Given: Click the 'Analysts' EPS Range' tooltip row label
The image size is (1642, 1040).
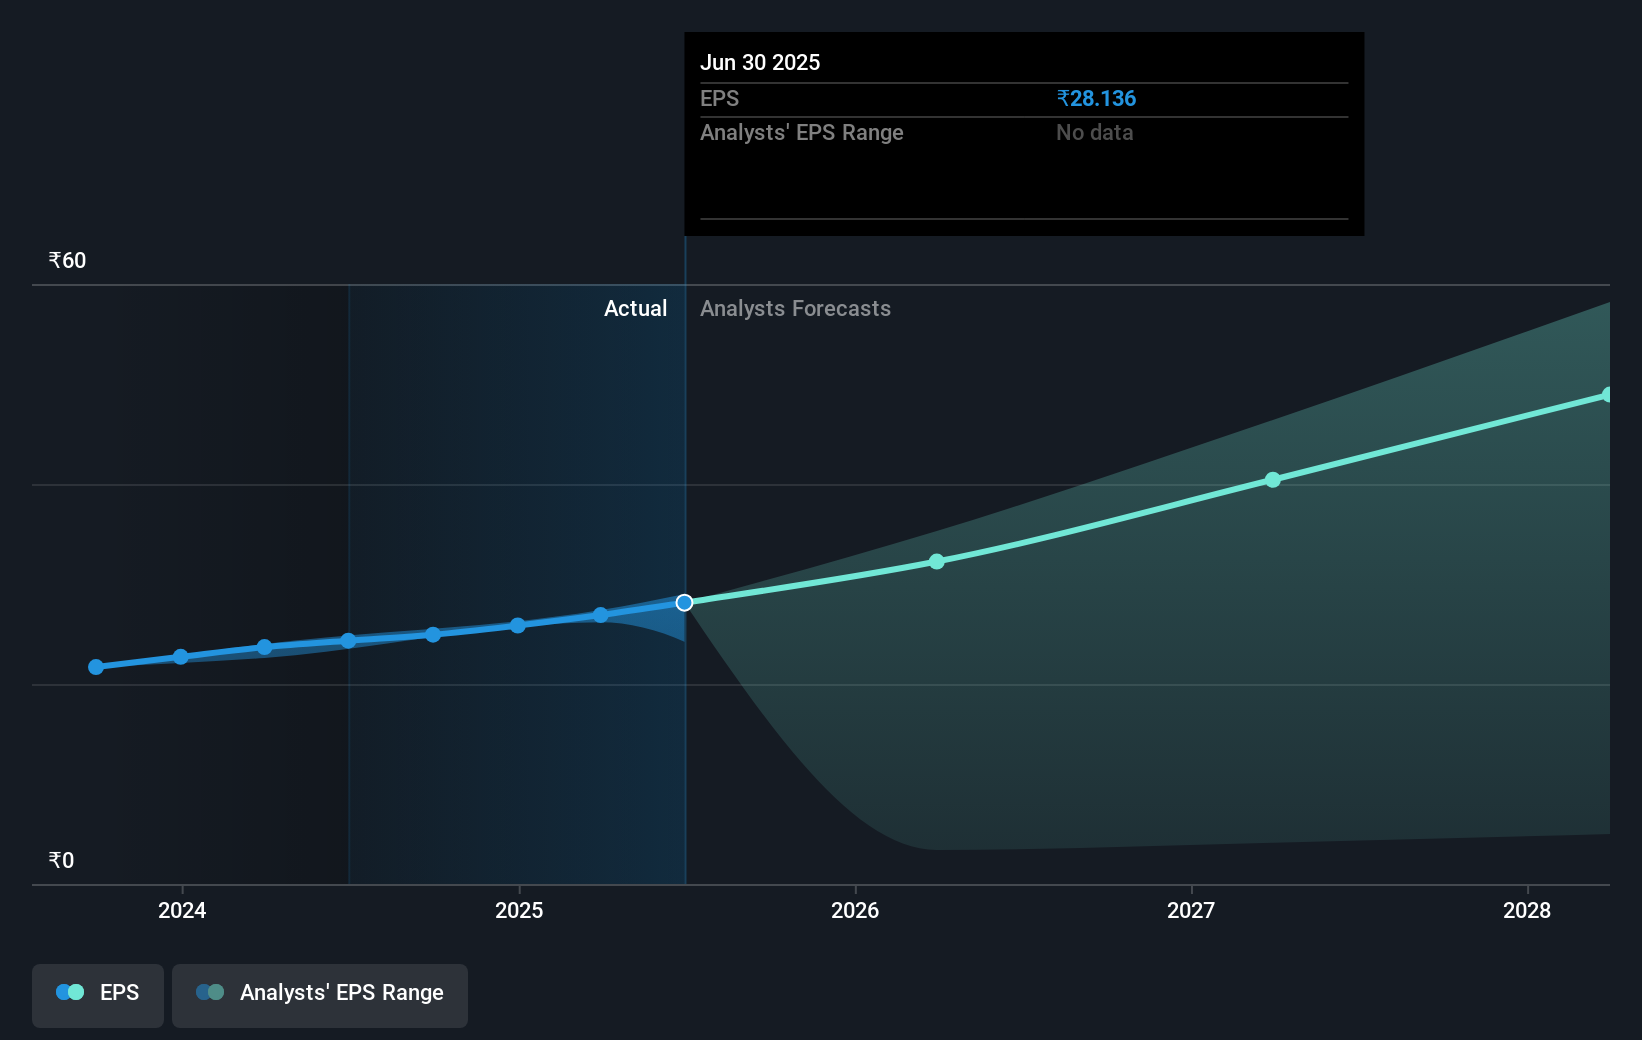Looking at the screenshot, I should pyautogui.click(x=801, y=132).
